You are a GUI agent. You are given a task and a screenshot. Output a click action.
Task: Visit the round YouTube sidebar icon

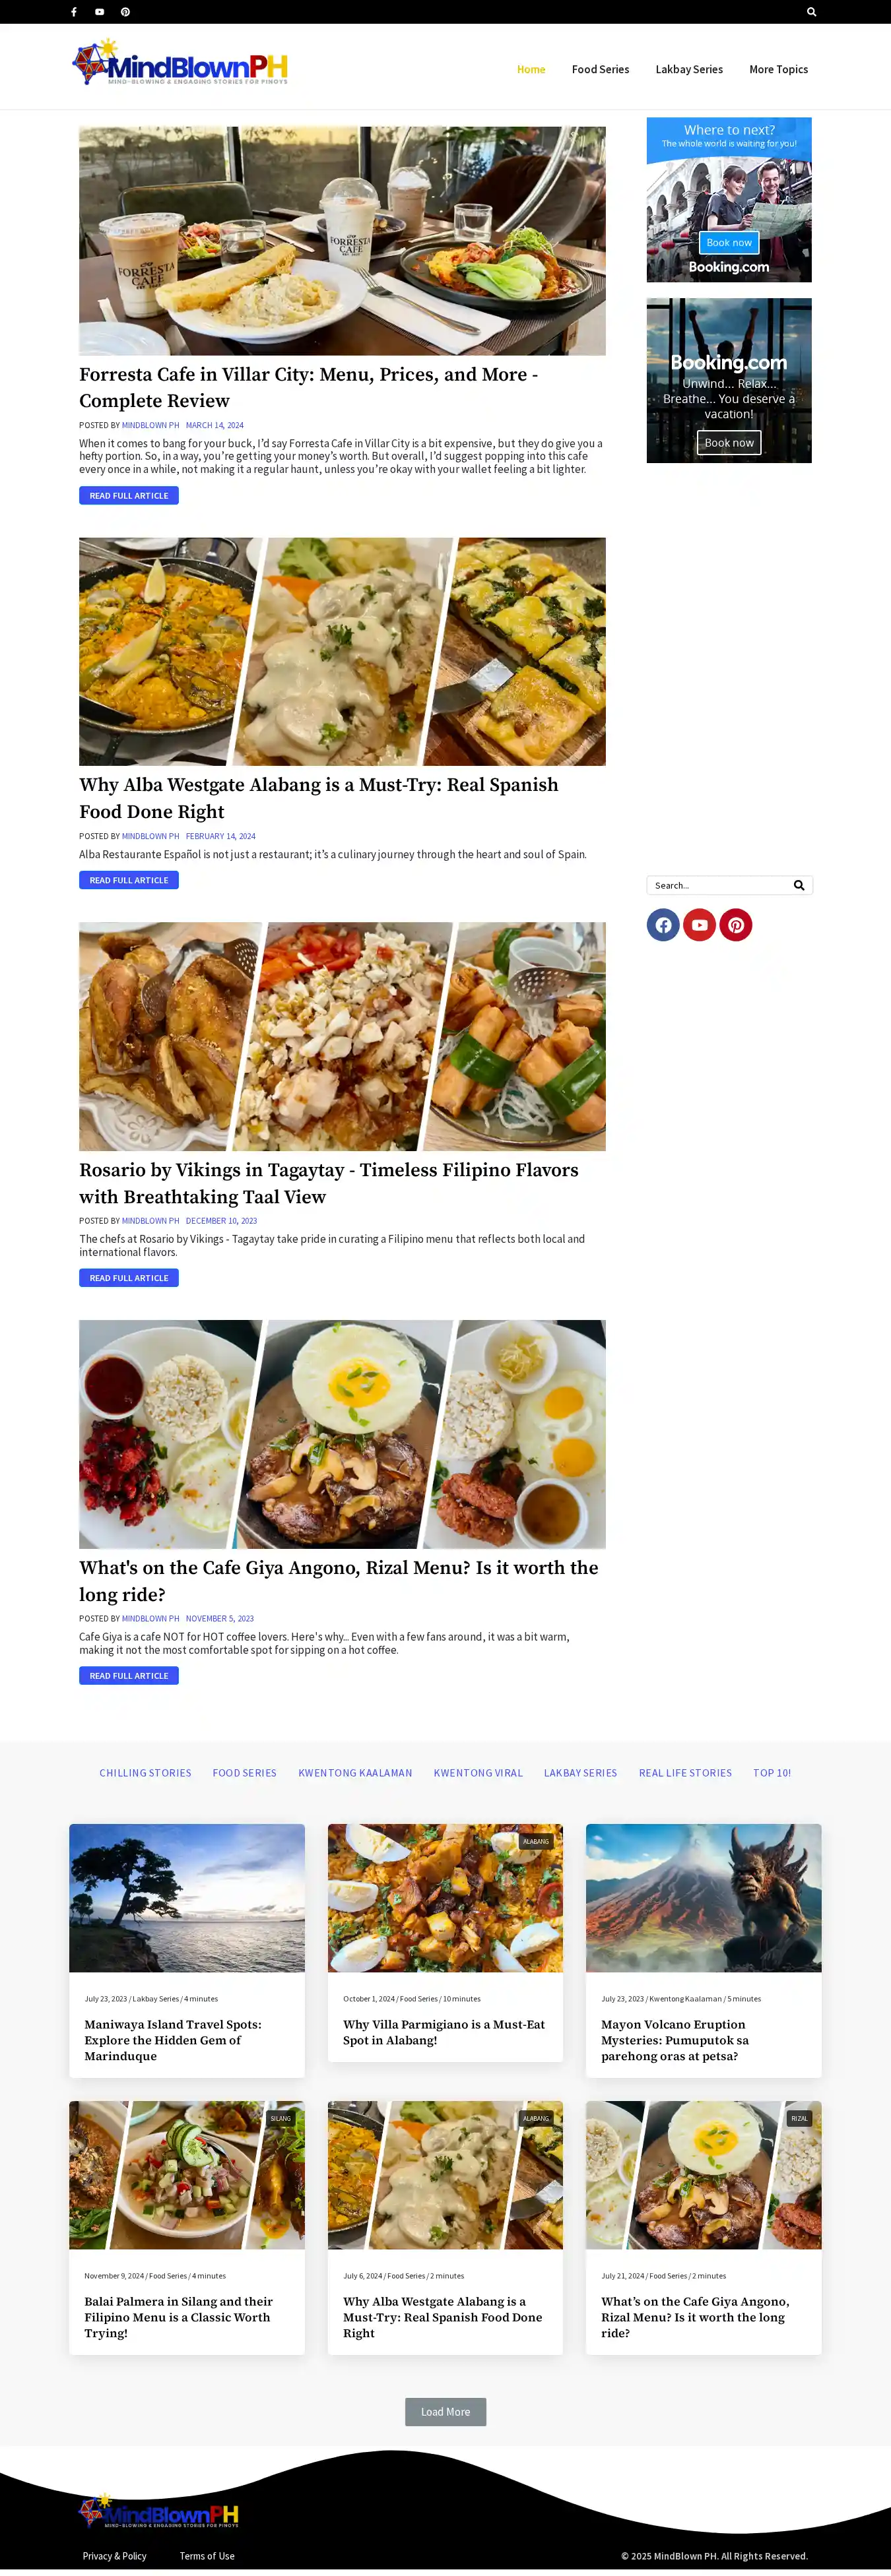[x=700, y=925]
